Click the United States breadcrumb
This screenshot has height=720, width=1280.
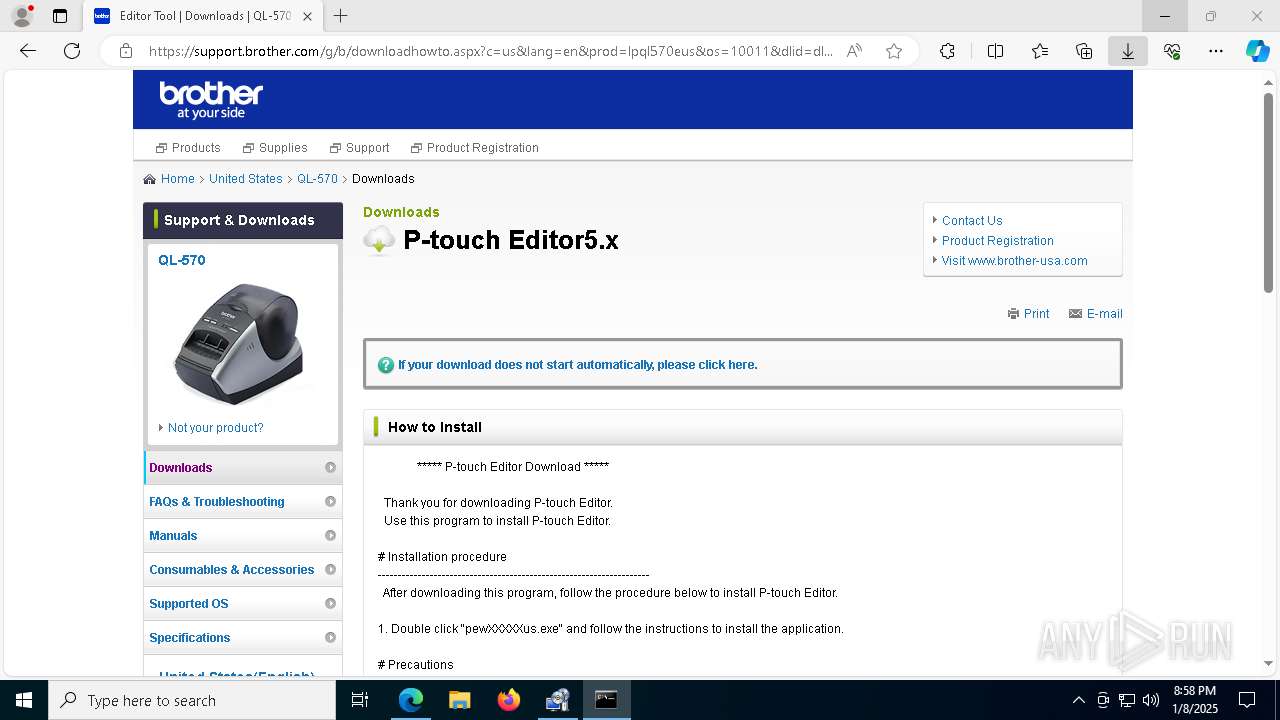[246, 179]
